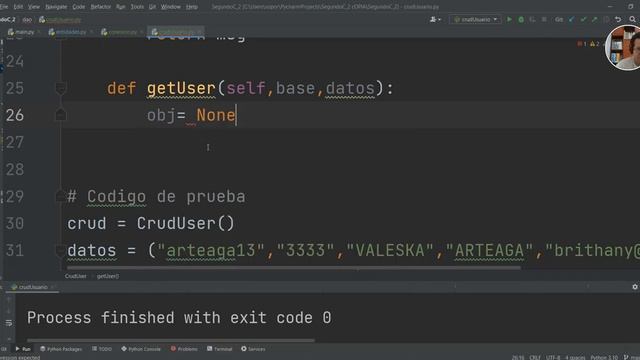Run the crudUsuario configuration
The height and width of the screenshot is (360, 640).
point(509,19)
